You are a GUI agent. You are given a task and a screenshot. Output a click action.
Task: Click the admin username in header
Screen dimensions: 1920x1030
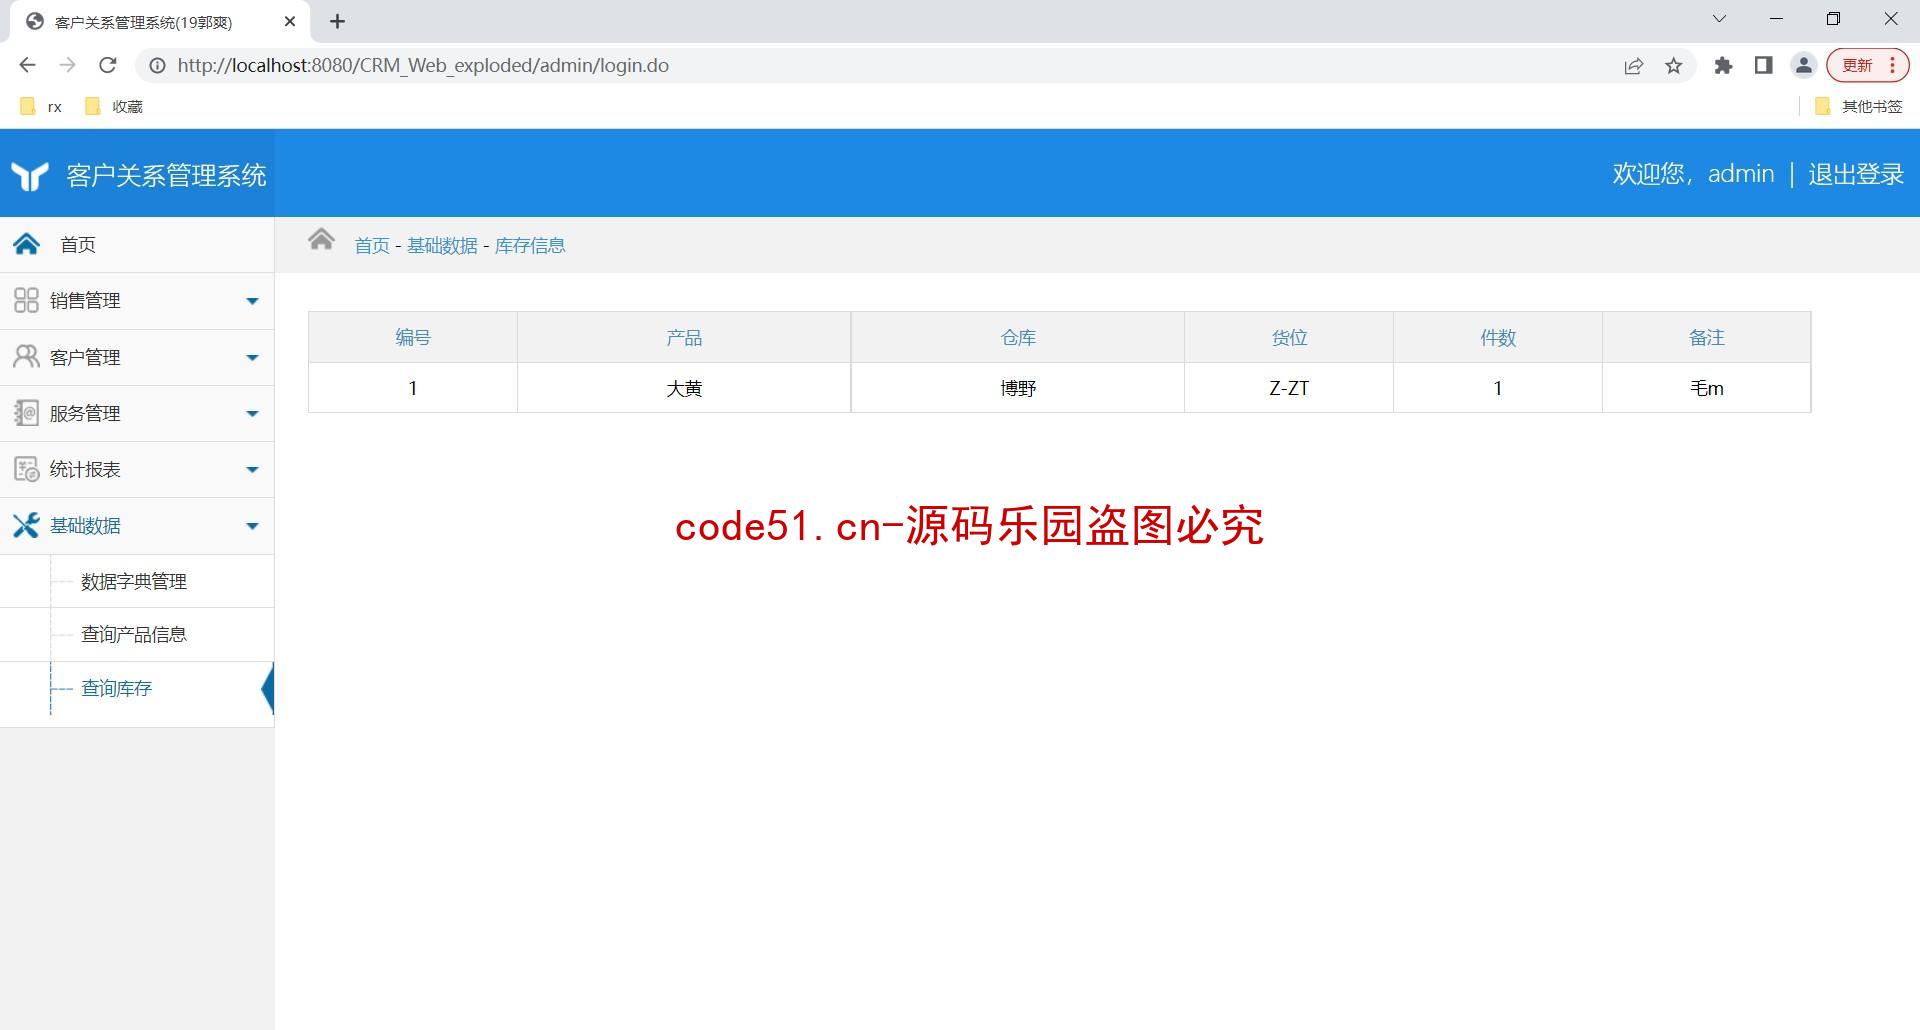tap(1740, 174)
